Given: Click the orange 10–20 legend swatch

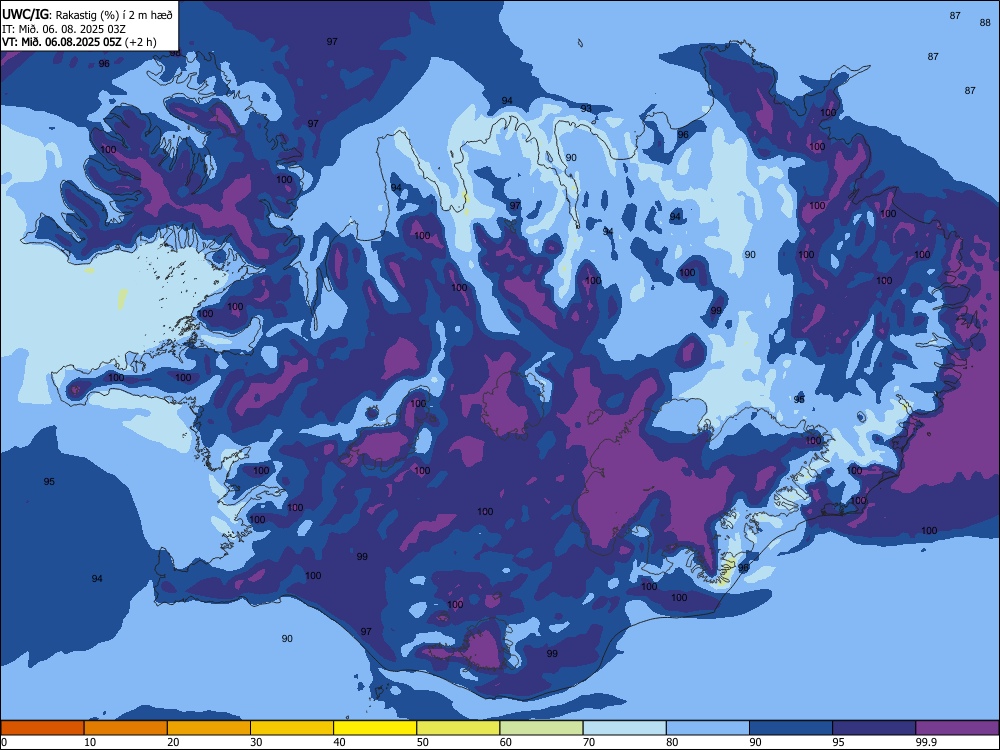Looking at the screenshot, I should tap(126, 728).
